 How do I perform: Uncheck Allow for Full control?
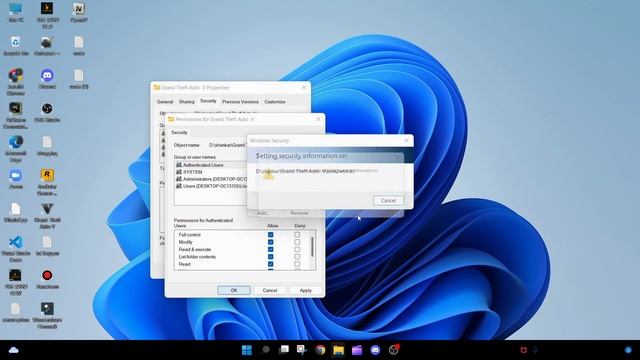[x=270, y=235]
